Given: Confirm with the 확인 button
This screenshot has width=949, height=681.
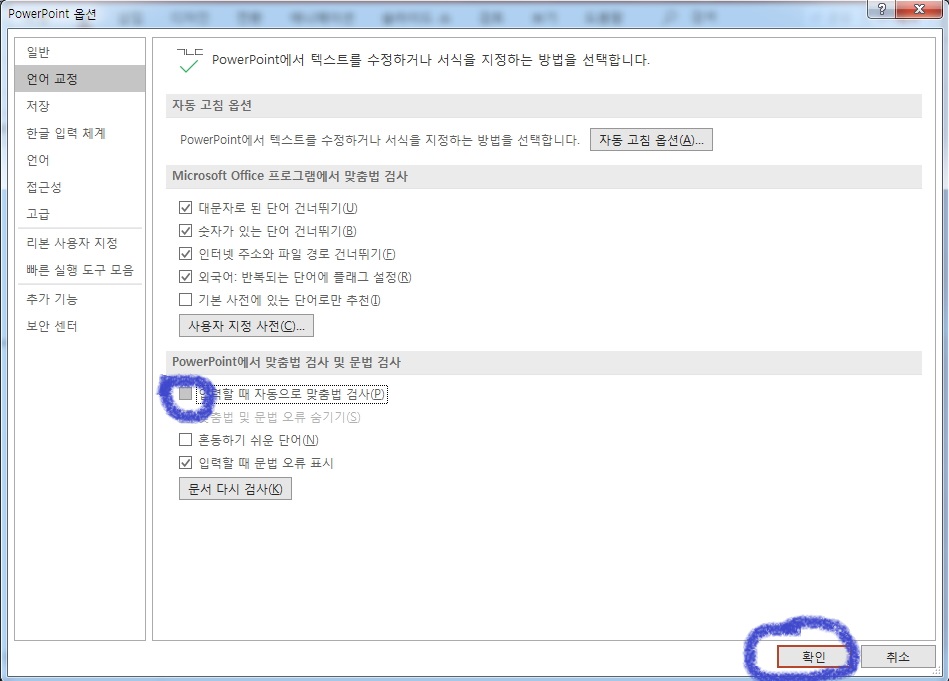Looking at the screenshot, I should 813,657.
